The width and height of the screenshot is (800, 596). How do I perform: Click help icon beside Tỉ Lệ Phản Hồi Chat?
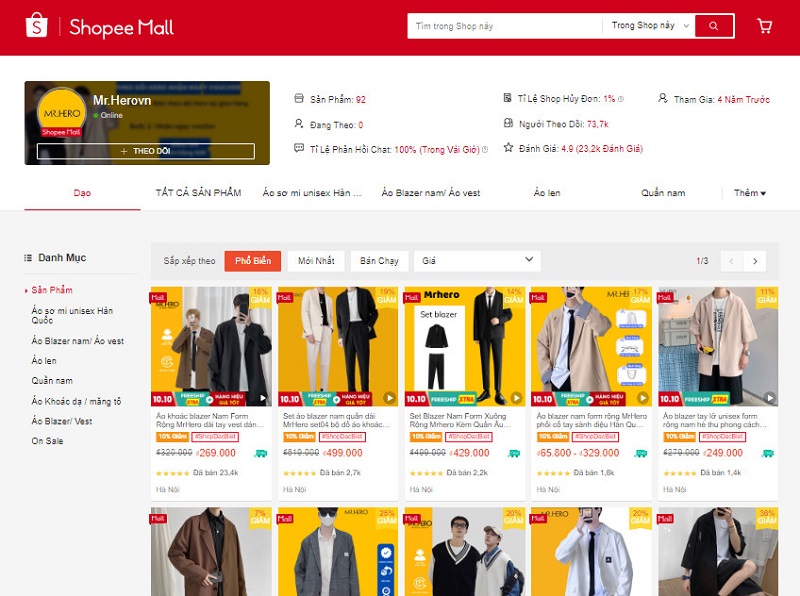[x=485, y=150]
